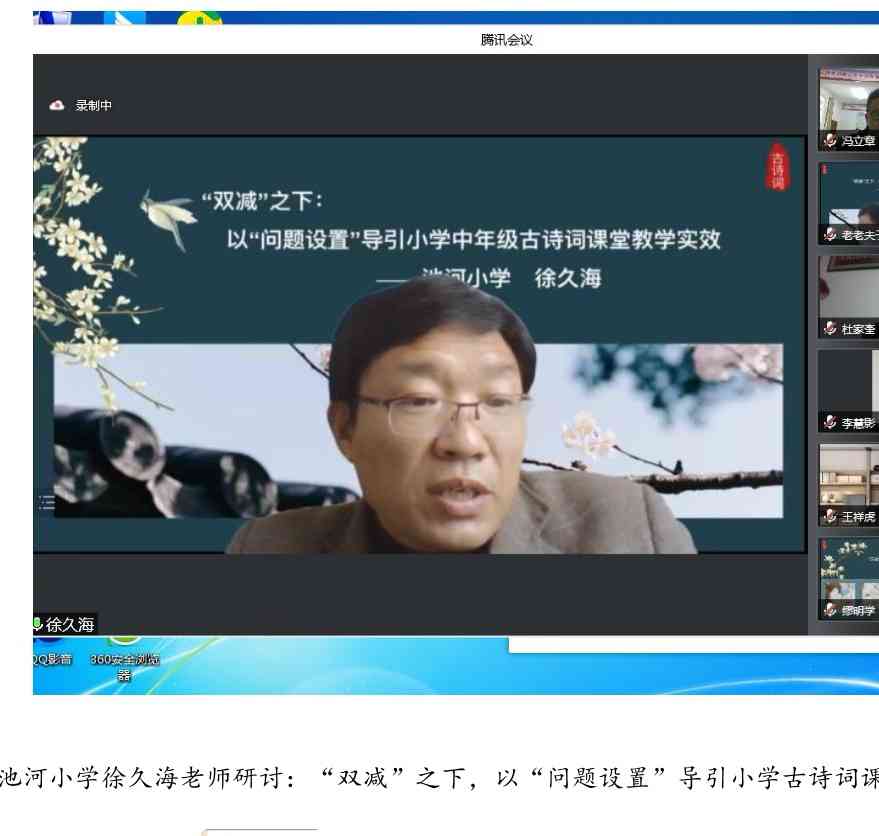Click the 腾讯会议 window title bar
The width and height of the screenshot is (879, 836).
[x=506, y=40]
